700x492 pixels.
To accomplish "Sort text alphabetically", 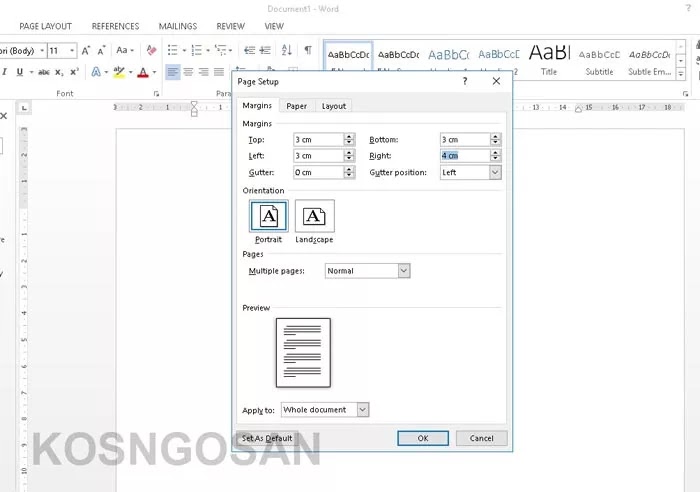I will coord(287,50).
